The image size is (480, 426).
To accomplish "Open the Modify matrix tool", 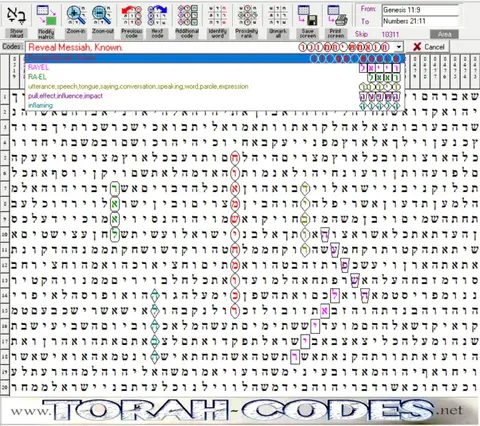I will click(x=46, y=16).
